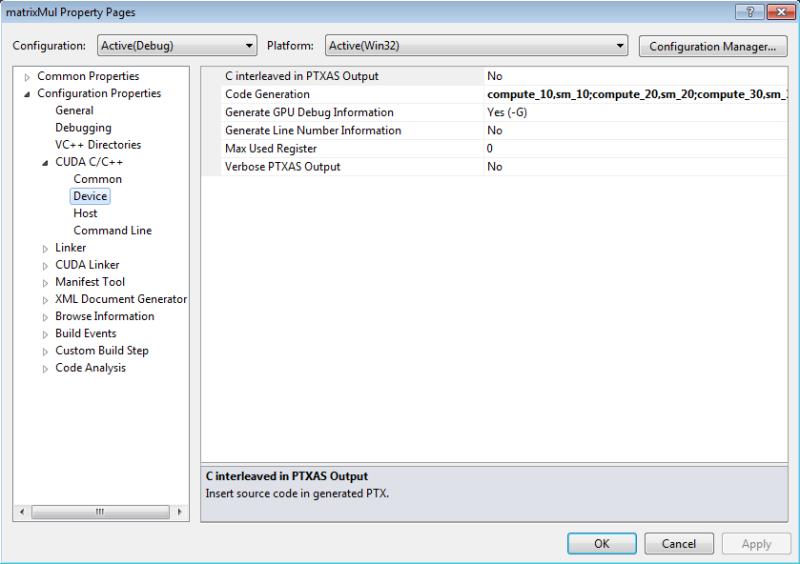Expand the Browse Information node
800x564 pixels.
point(45,317)
